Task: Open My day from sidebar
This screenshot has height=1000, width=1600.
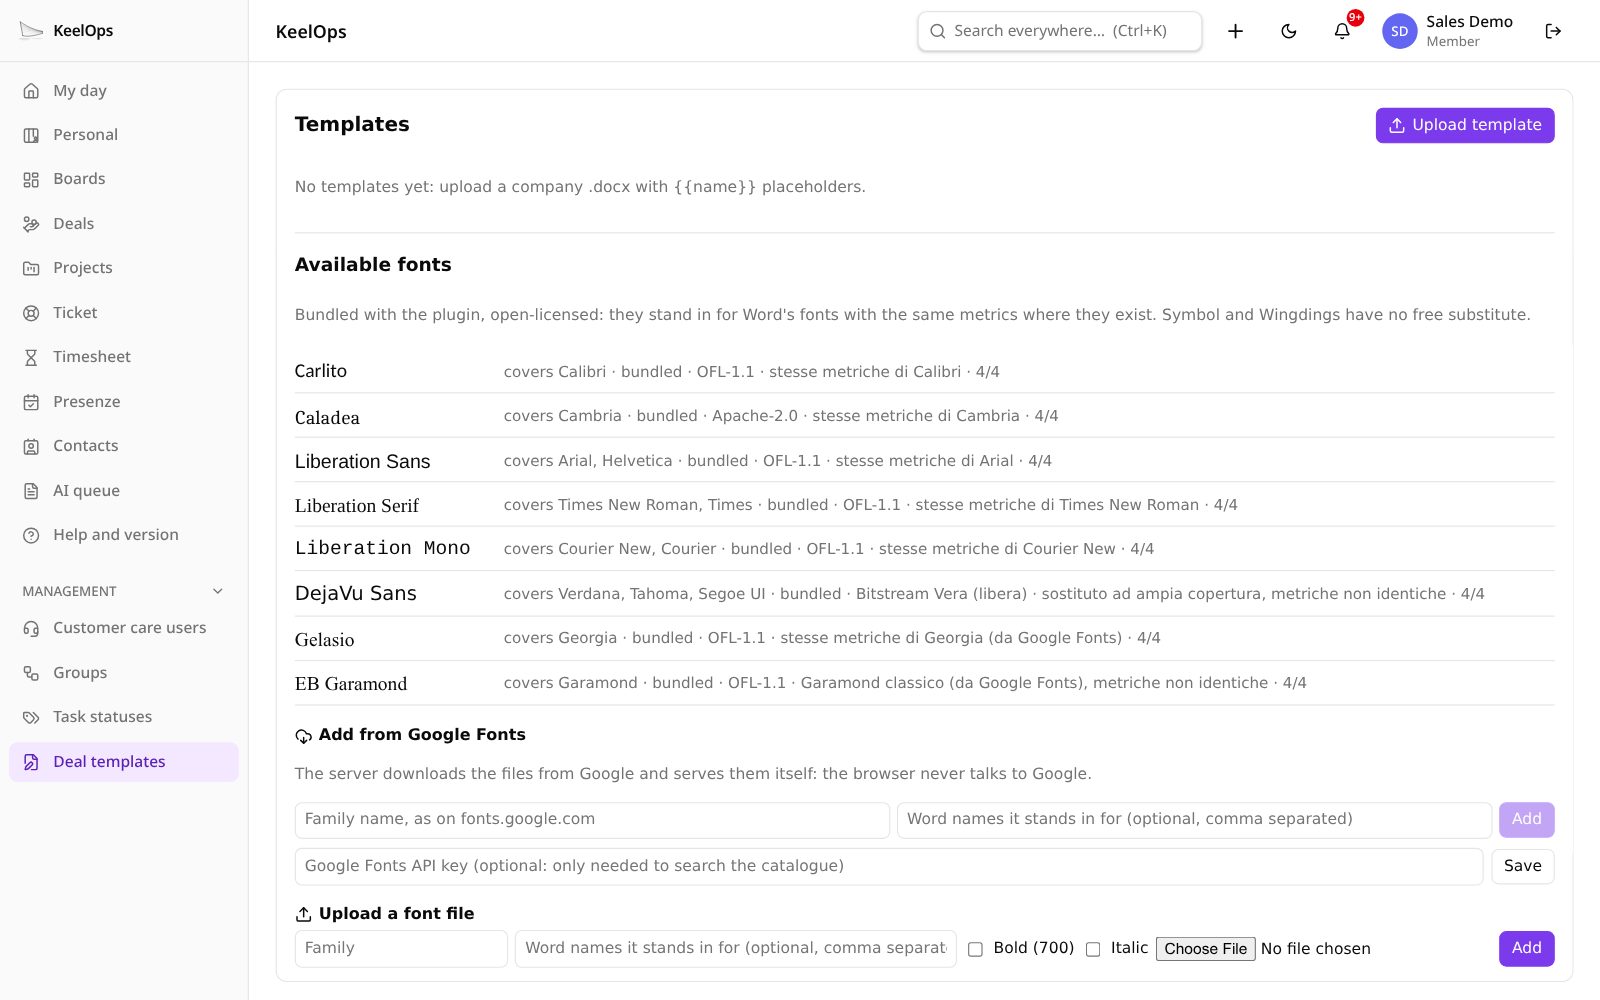Action: coord(124,90)
